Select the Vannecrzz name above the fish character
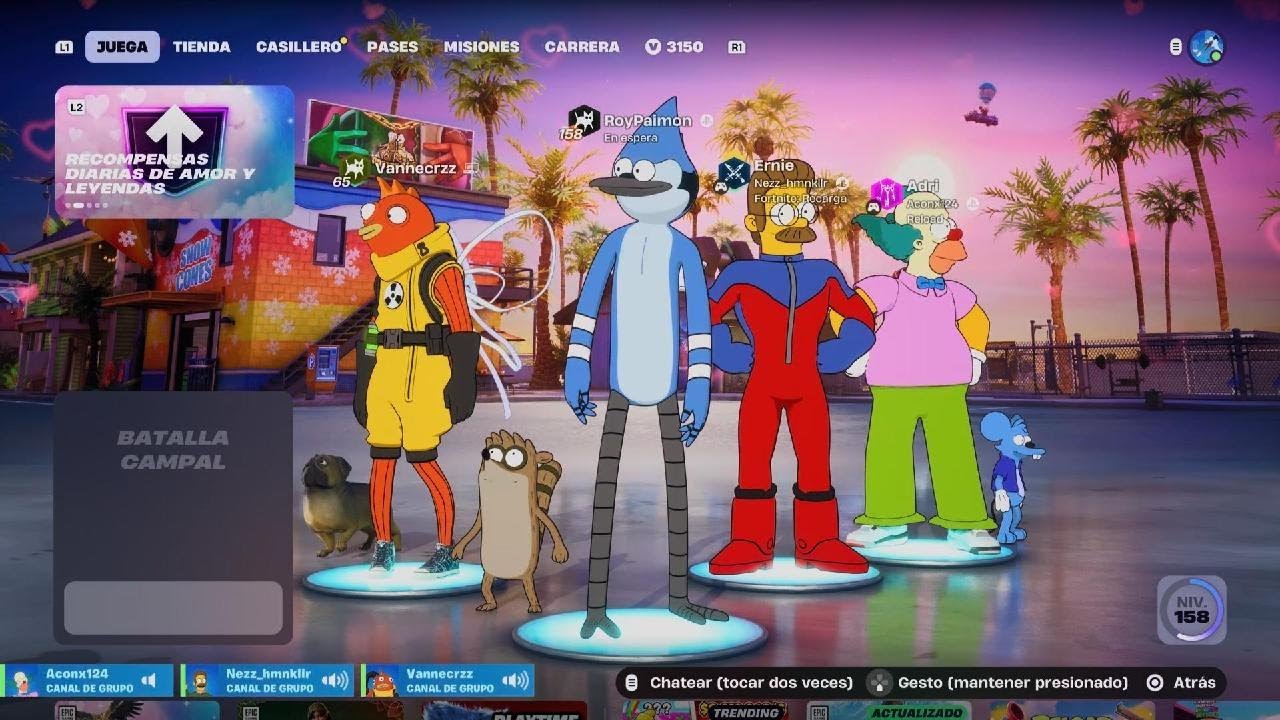 [x=416, y=168]
